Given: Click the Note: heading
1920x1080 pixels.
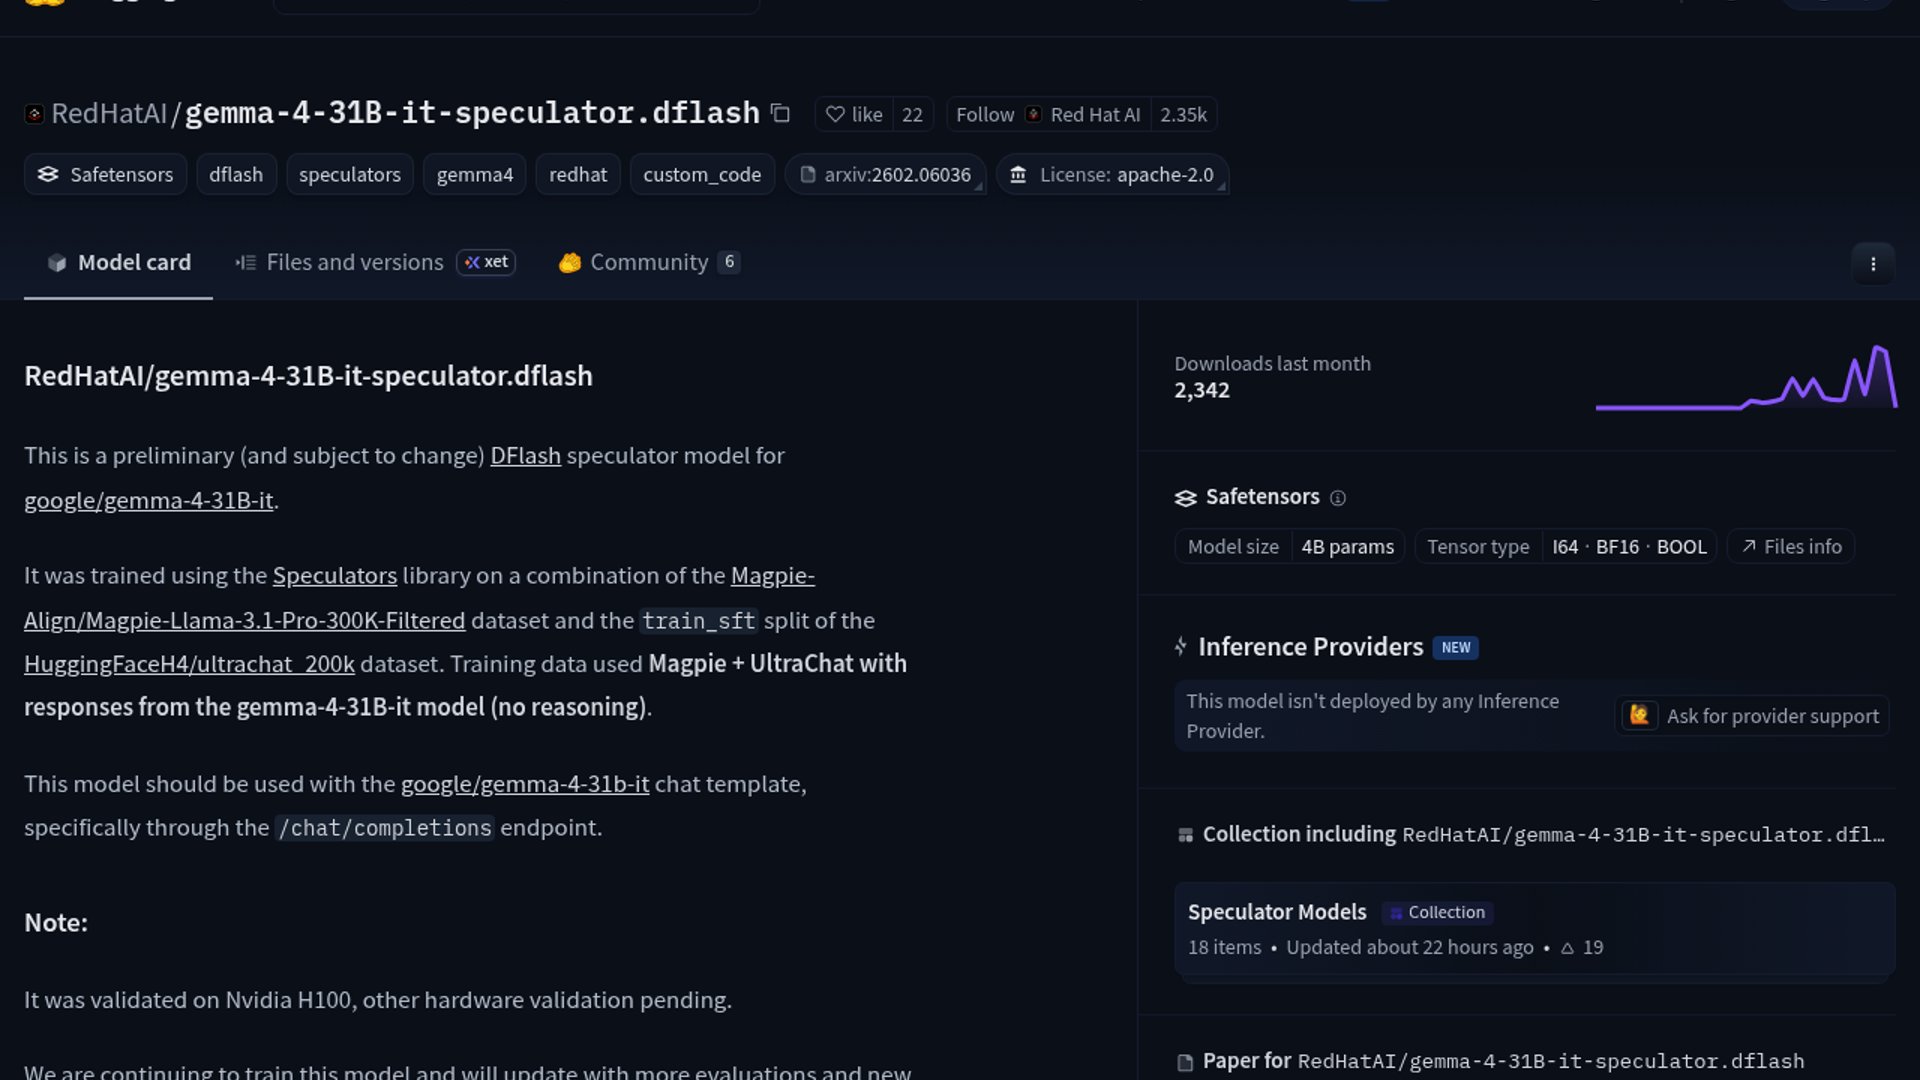Looking at the screenshot, I should (x=56, y=923).
